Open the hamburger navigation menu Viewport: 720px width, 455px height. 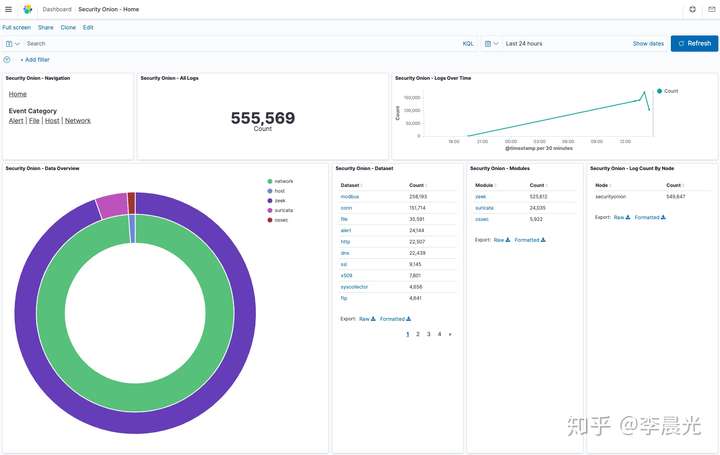tap(8, 9)
